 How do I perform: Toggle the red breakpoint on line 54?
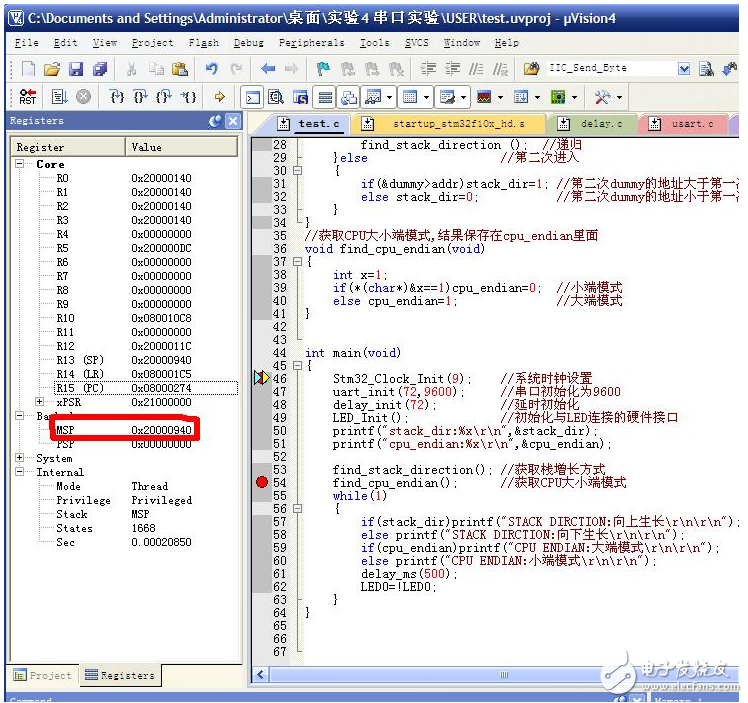tap(262, 483)
